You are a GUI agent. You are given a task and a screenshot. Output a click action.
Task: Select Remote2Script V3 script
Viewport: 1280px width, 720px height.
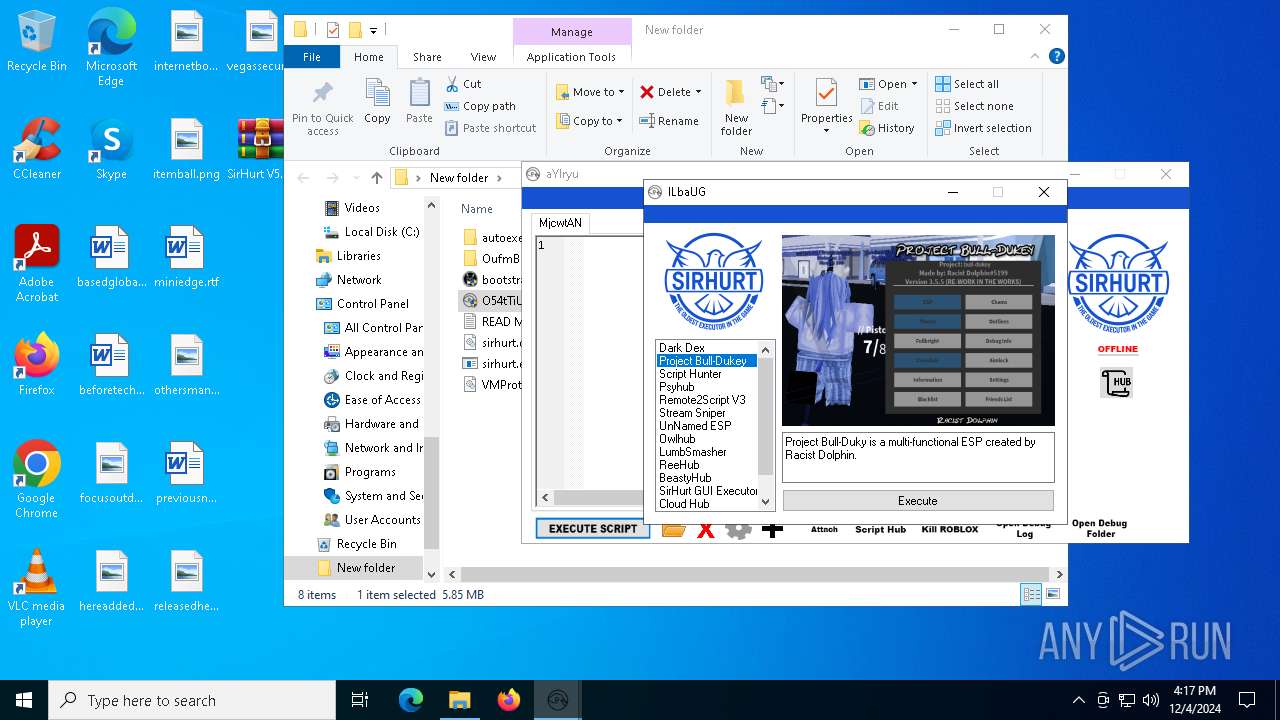702,400
